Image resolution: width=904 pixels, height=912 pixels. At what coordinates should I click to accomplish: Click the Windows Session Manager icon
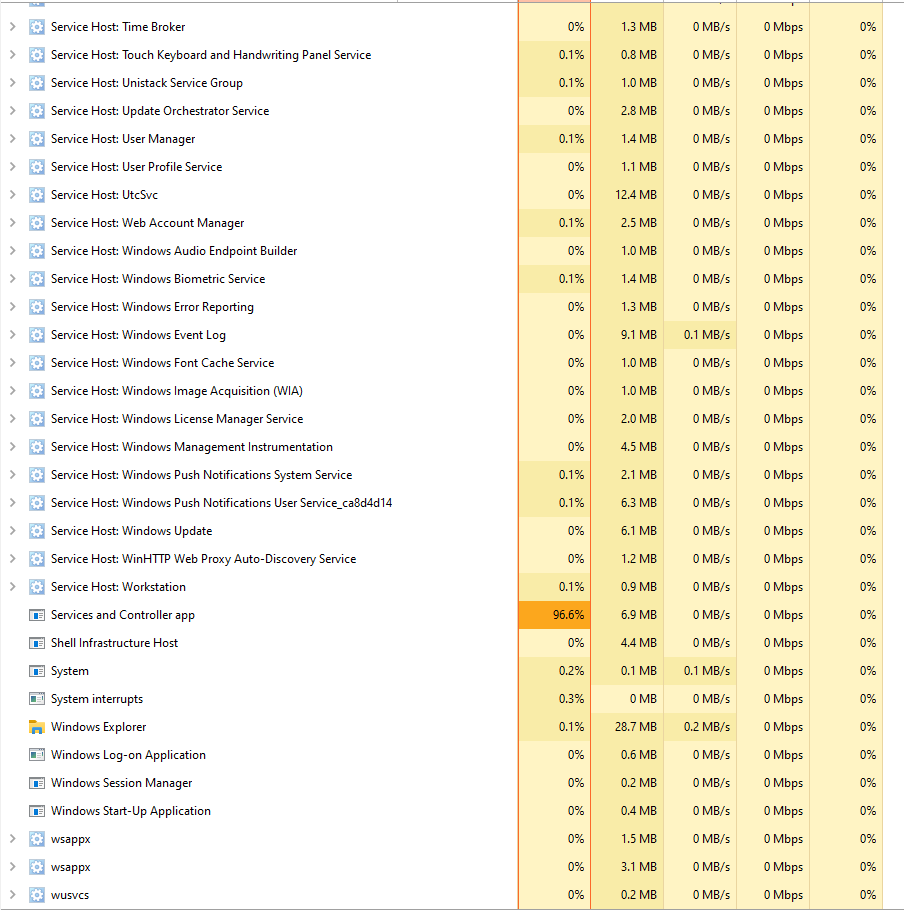click(37, 783)
